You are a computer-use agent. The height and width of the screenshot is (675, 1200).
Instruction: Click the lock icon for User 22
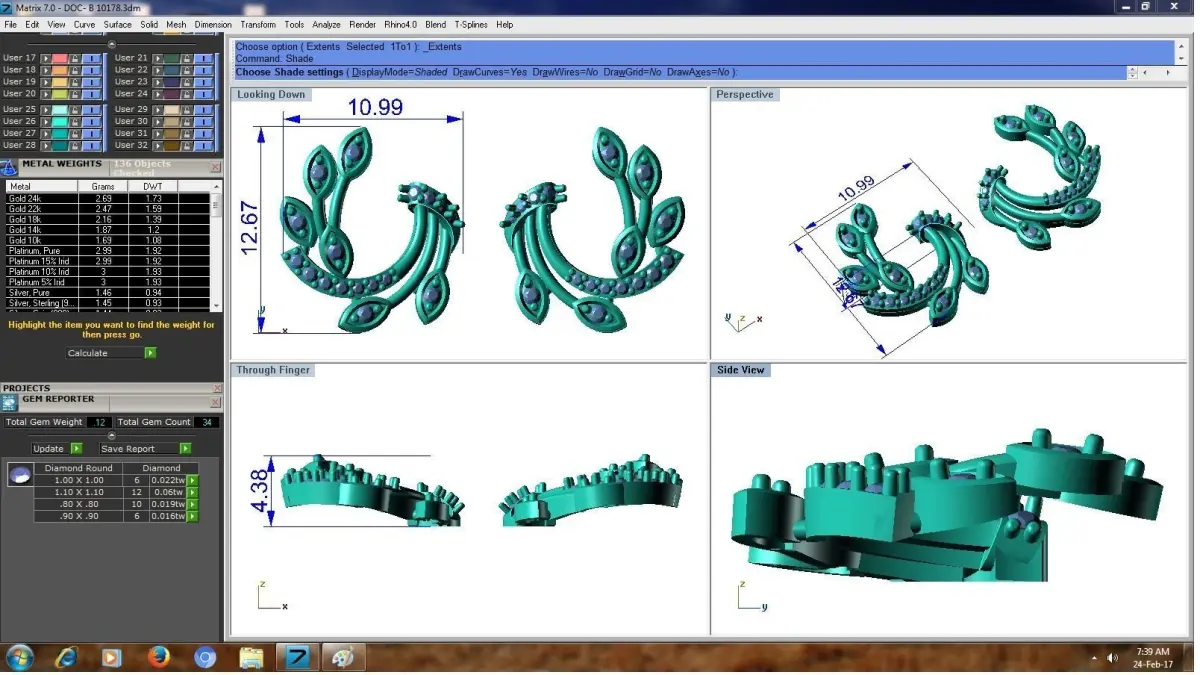tap(187, 70)
